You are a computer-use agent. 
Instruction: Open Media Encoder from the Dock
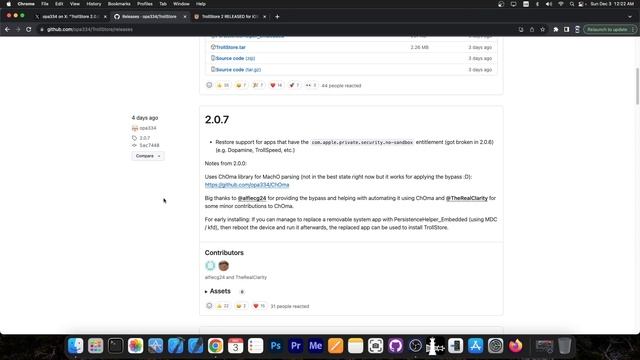[x=316, y=346]
